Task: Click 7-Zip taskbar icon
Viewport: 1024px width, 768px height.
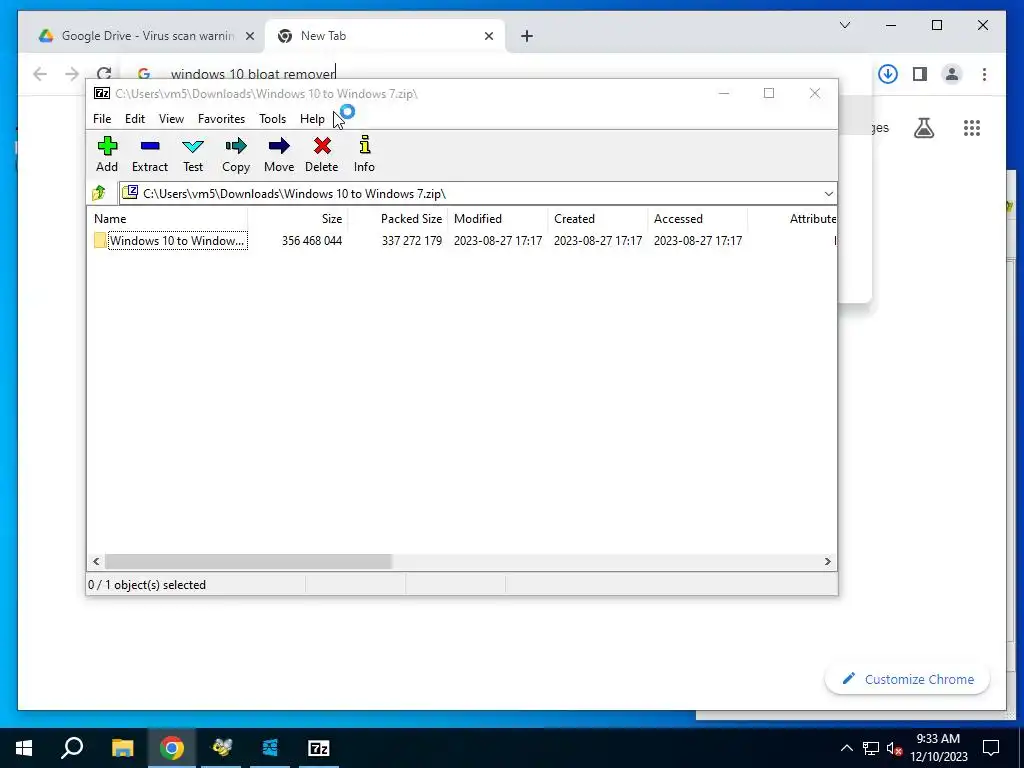Action: click(x=319, y=748)
